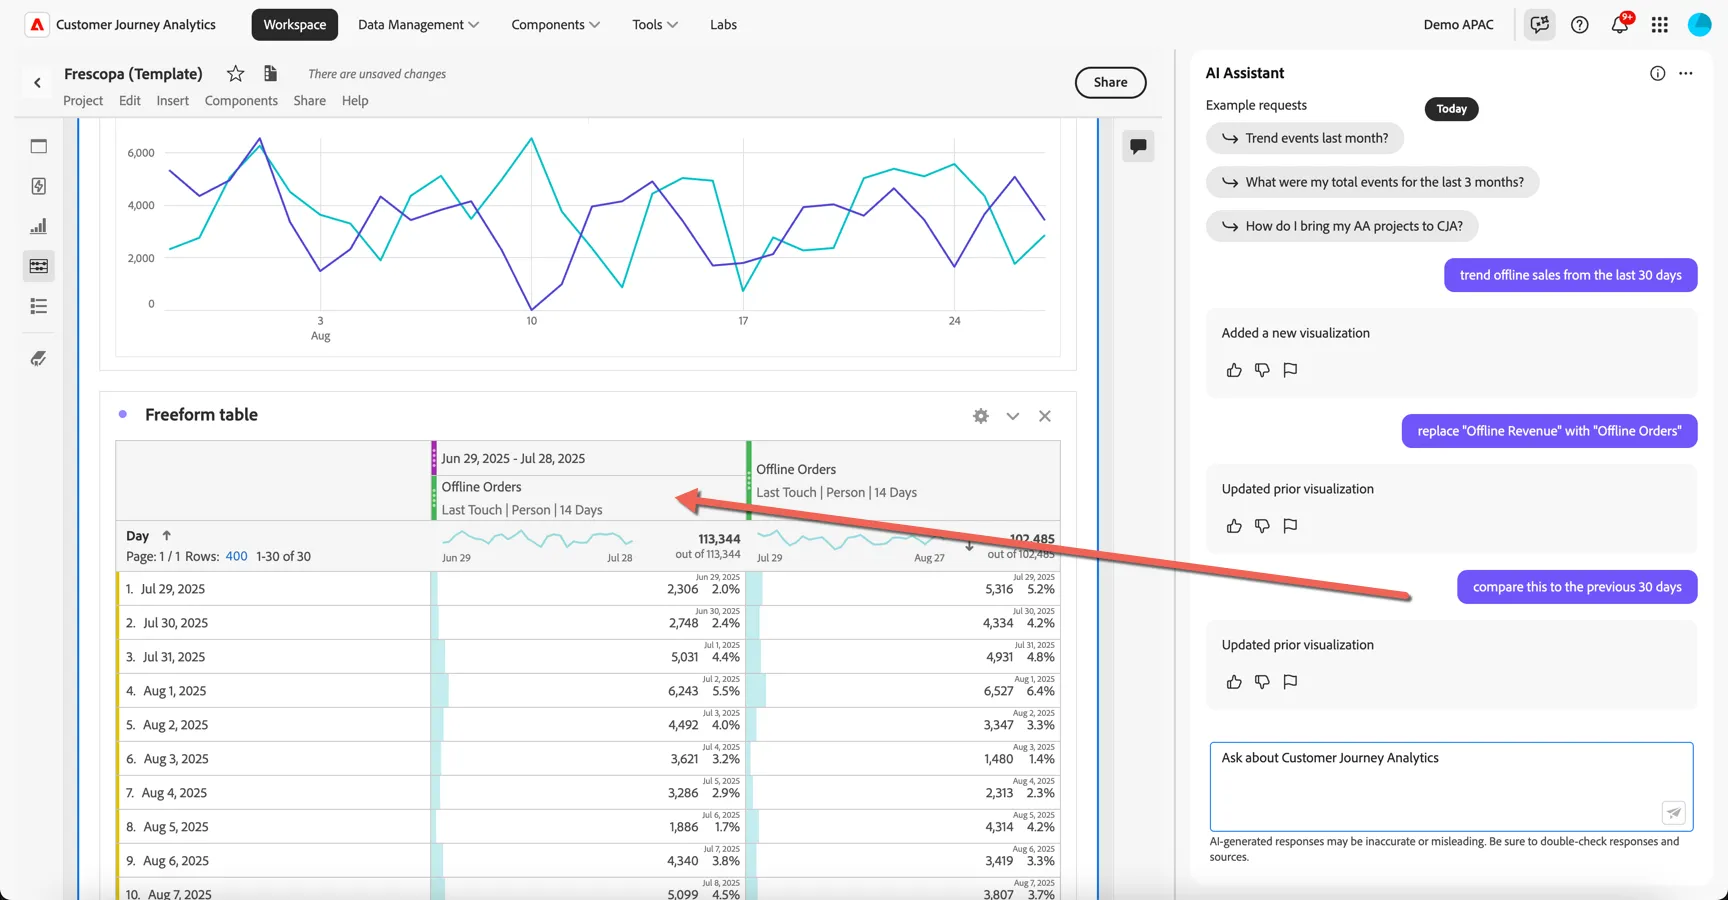Viewport: 1728px width, 900px height.
Task: Click the Adobe logo icon
Action: tap(37, 24)
